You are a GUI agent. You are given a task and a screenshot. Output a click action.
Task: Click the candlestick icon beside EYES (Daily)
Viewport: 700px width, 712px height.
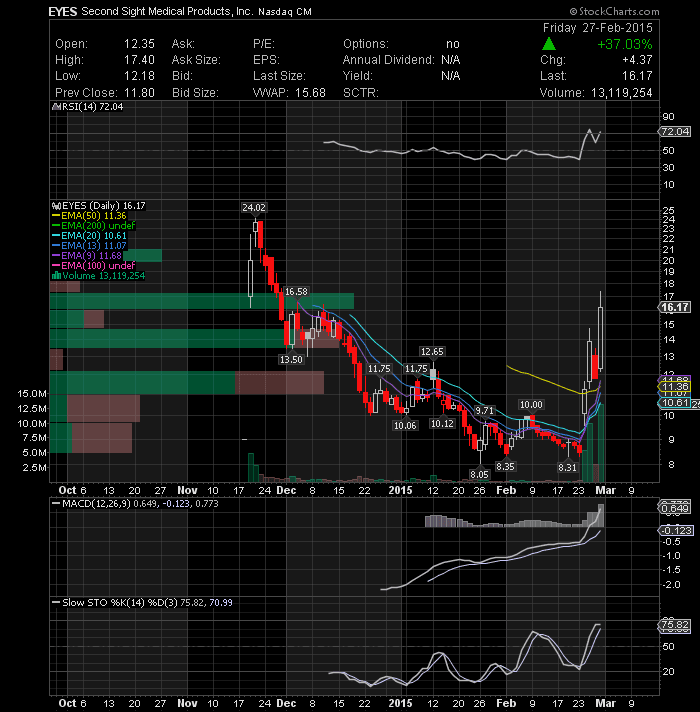[x=56, y=206]
